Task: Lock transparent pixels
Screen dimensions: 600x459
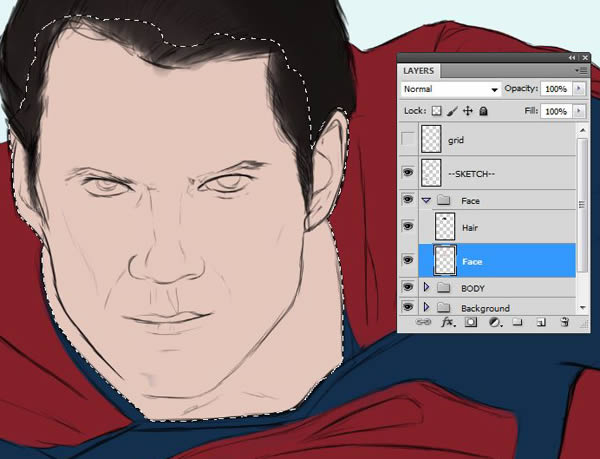Action: point(436,111)
